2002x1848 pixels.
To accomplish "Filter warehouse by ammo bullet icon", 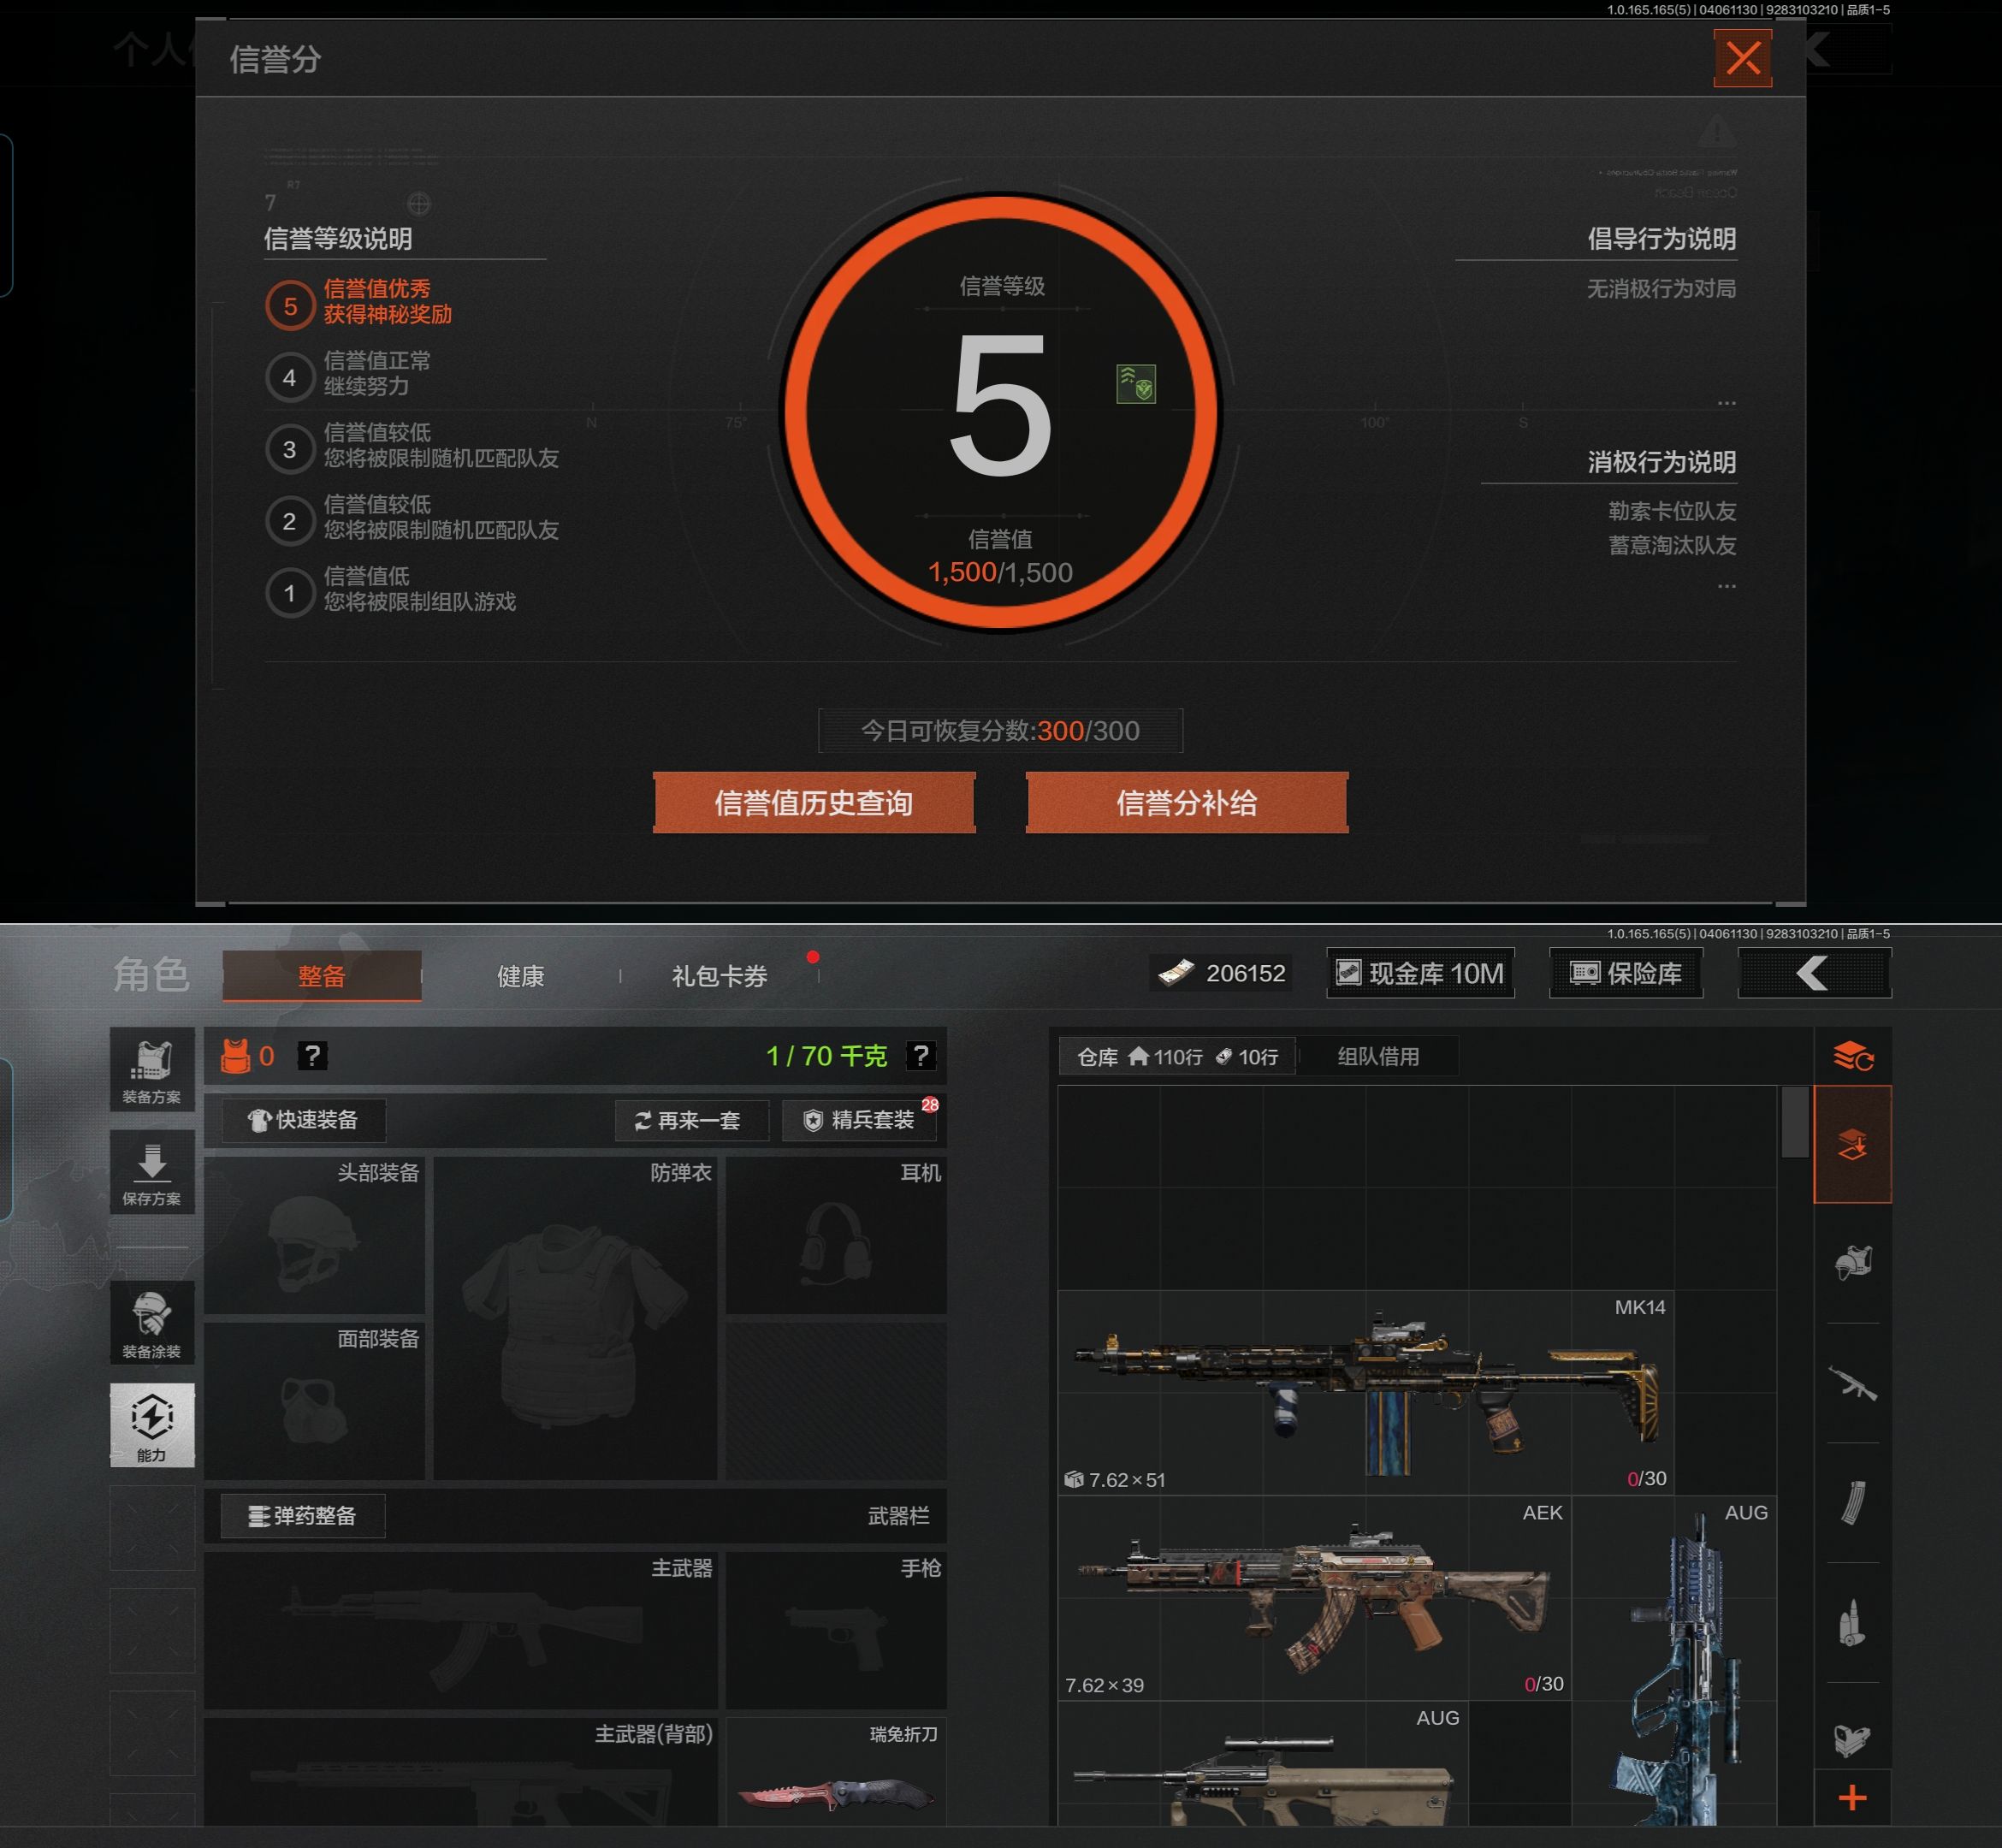I will coord(1852,1622).
